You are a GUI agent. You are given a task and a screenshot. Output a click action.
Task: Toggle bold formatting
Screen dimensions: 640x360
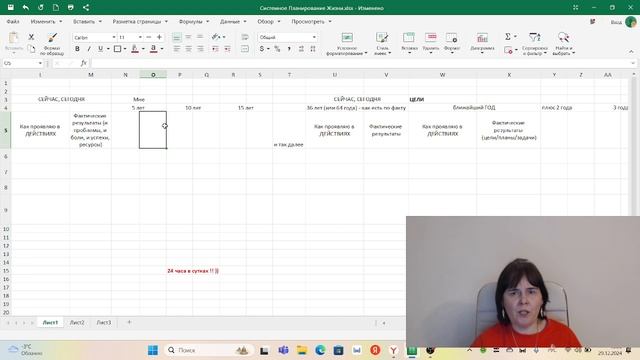(77, 49)
